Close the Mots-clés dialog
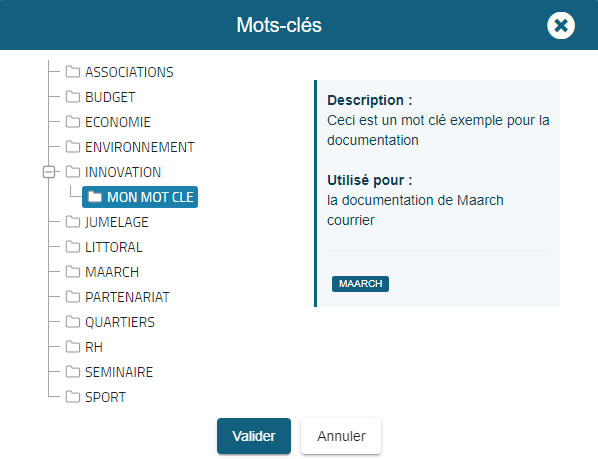 [561, 26]
